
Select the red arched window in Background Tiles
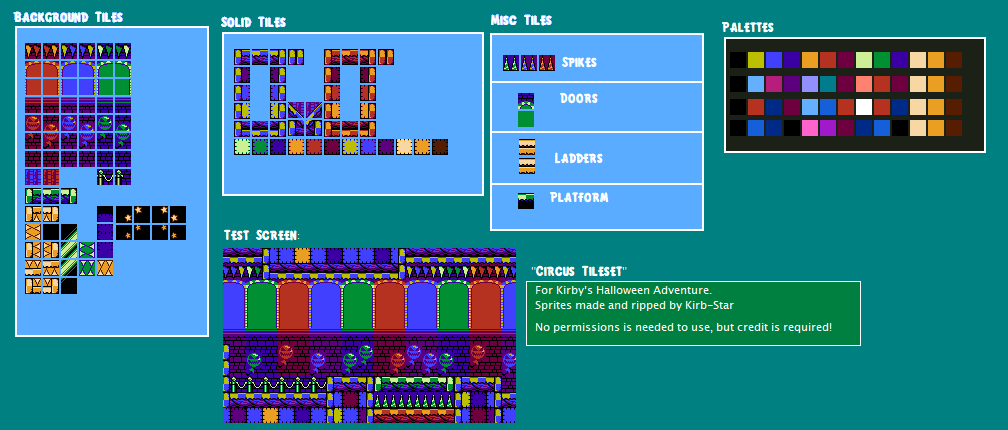pos(42,78)
